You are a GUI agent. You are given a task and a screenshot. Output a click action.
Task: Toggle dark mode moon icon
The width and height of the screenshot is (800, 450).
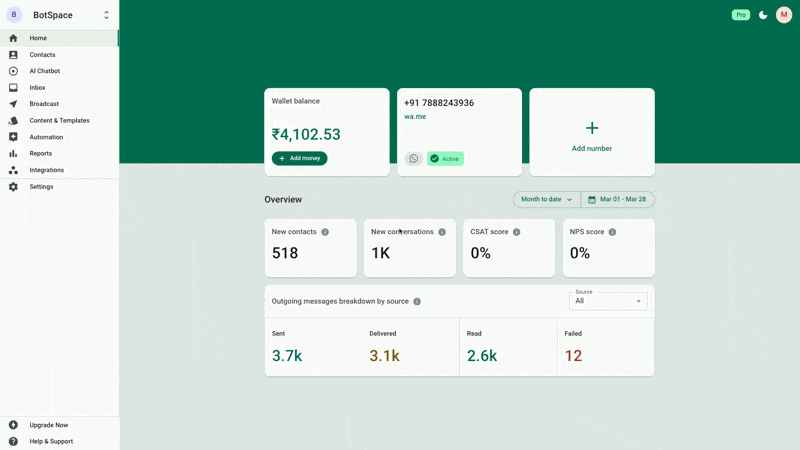(x=763, y=15)
